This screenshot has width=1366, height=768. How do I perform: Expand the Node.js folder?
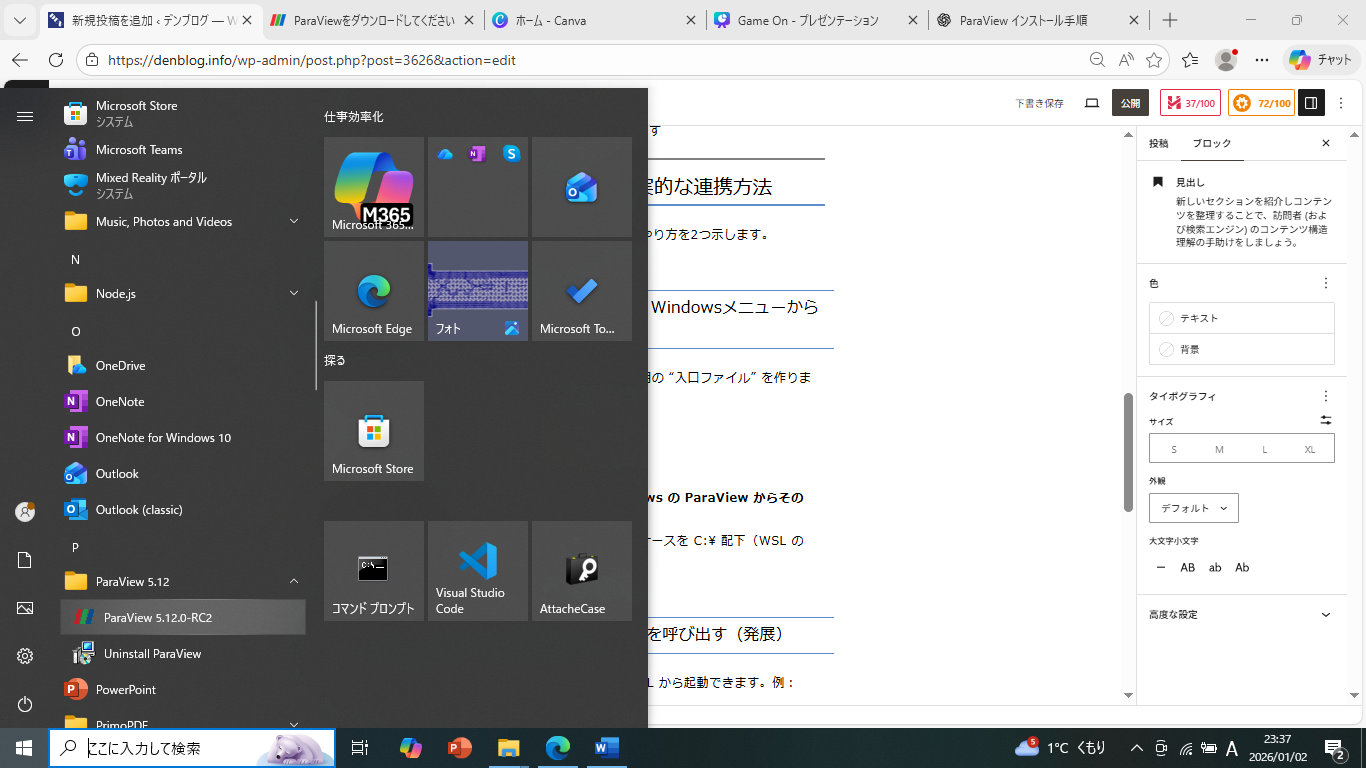point(294,293)
